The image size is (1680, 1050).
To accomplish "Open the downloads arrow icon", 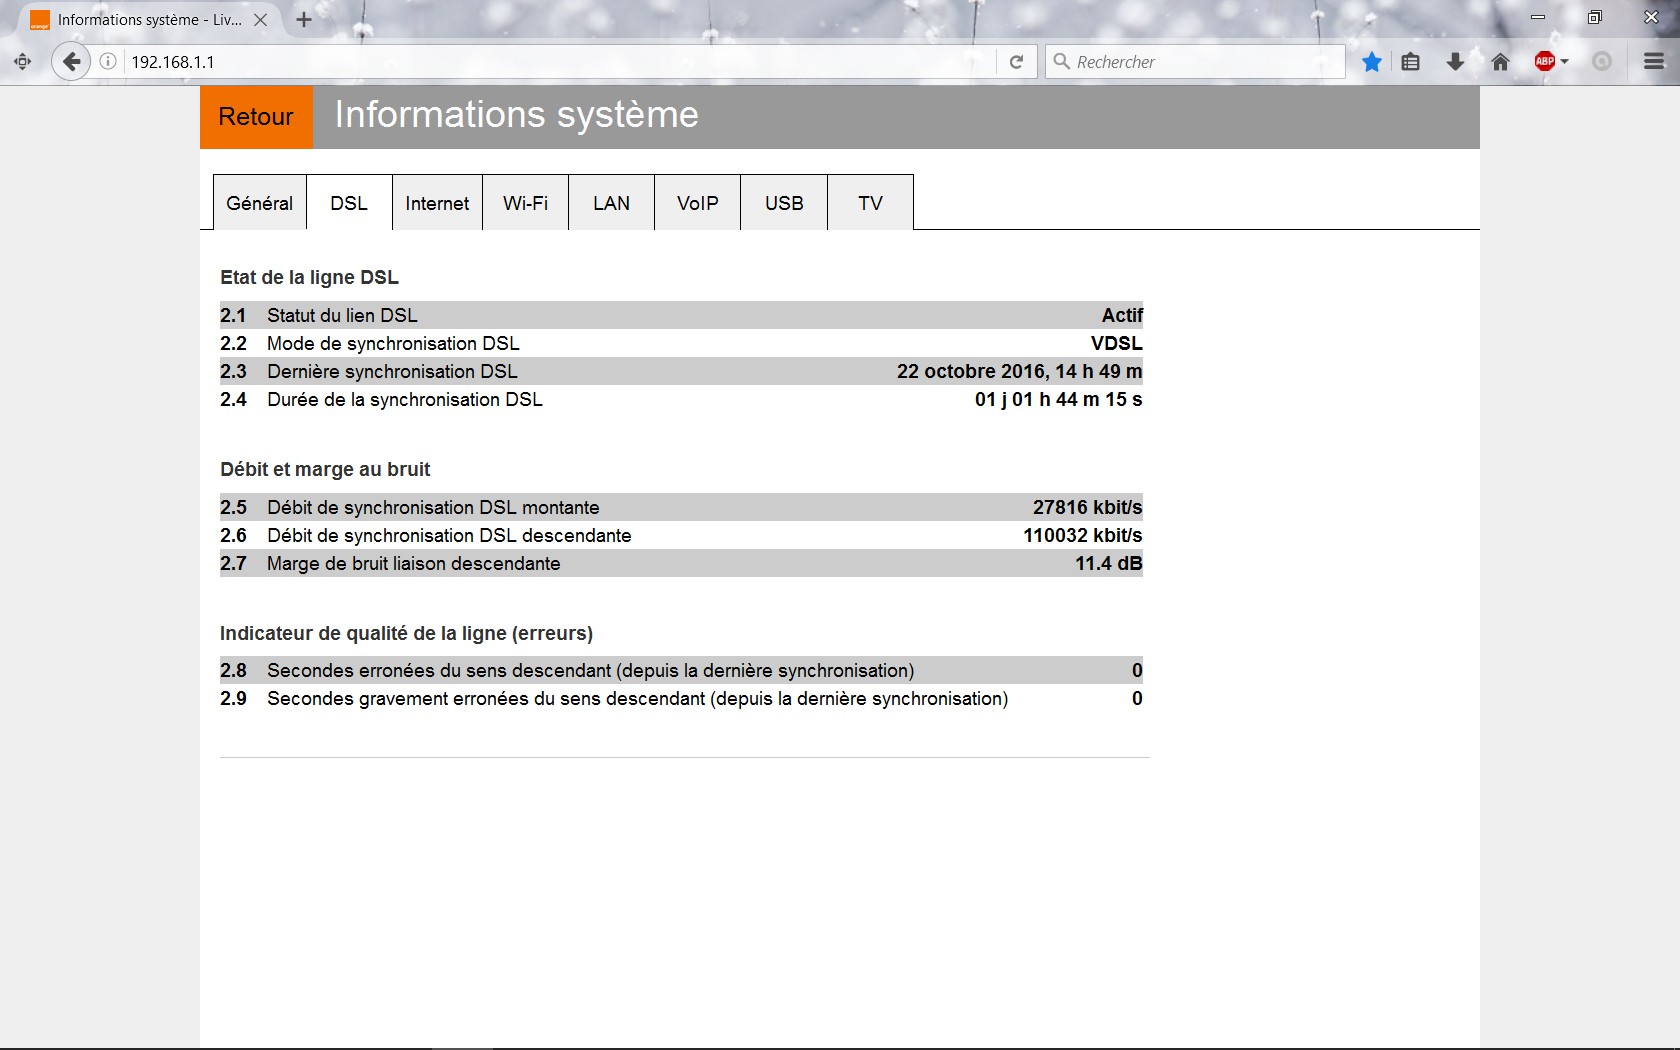I will 1455,62.
